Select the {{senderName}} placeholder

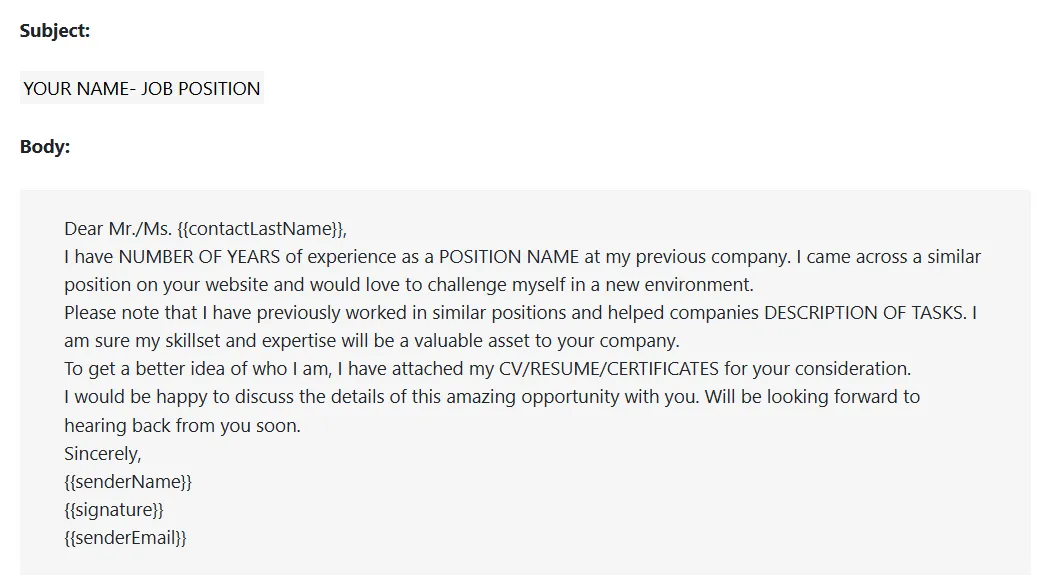click(x=128, y=481)
